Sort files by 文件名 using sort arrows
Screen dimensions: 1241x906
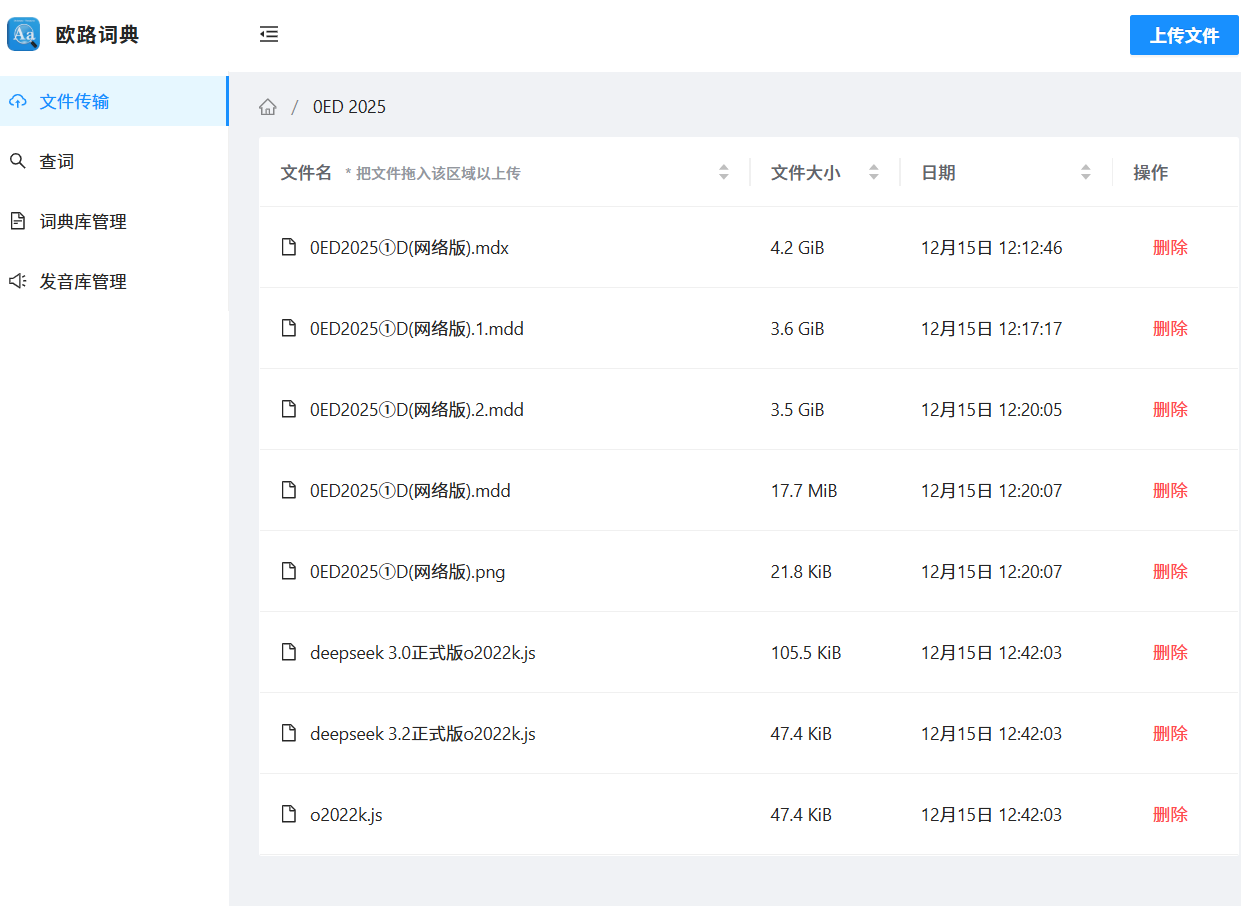click(x=724, y=173)
